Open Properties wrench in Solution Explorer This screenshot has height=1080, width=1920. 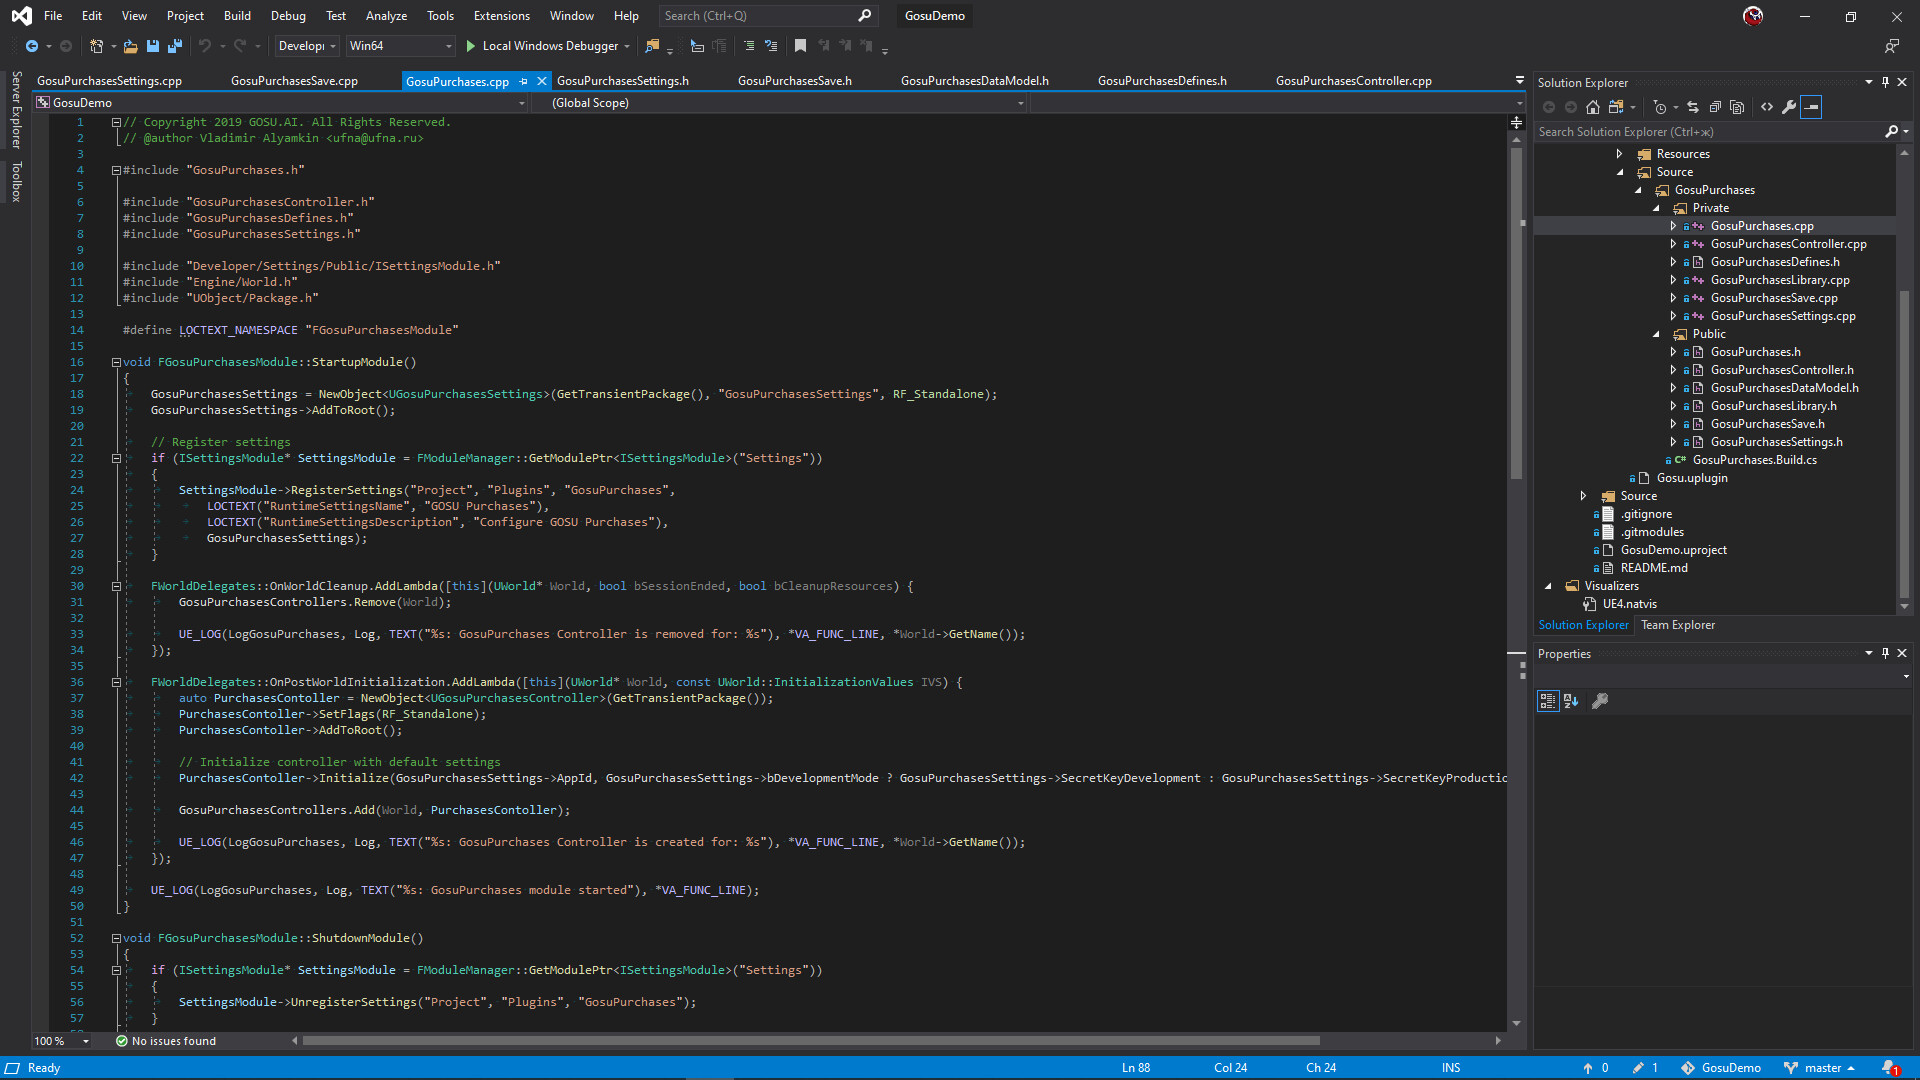(x=1789, y=107)
